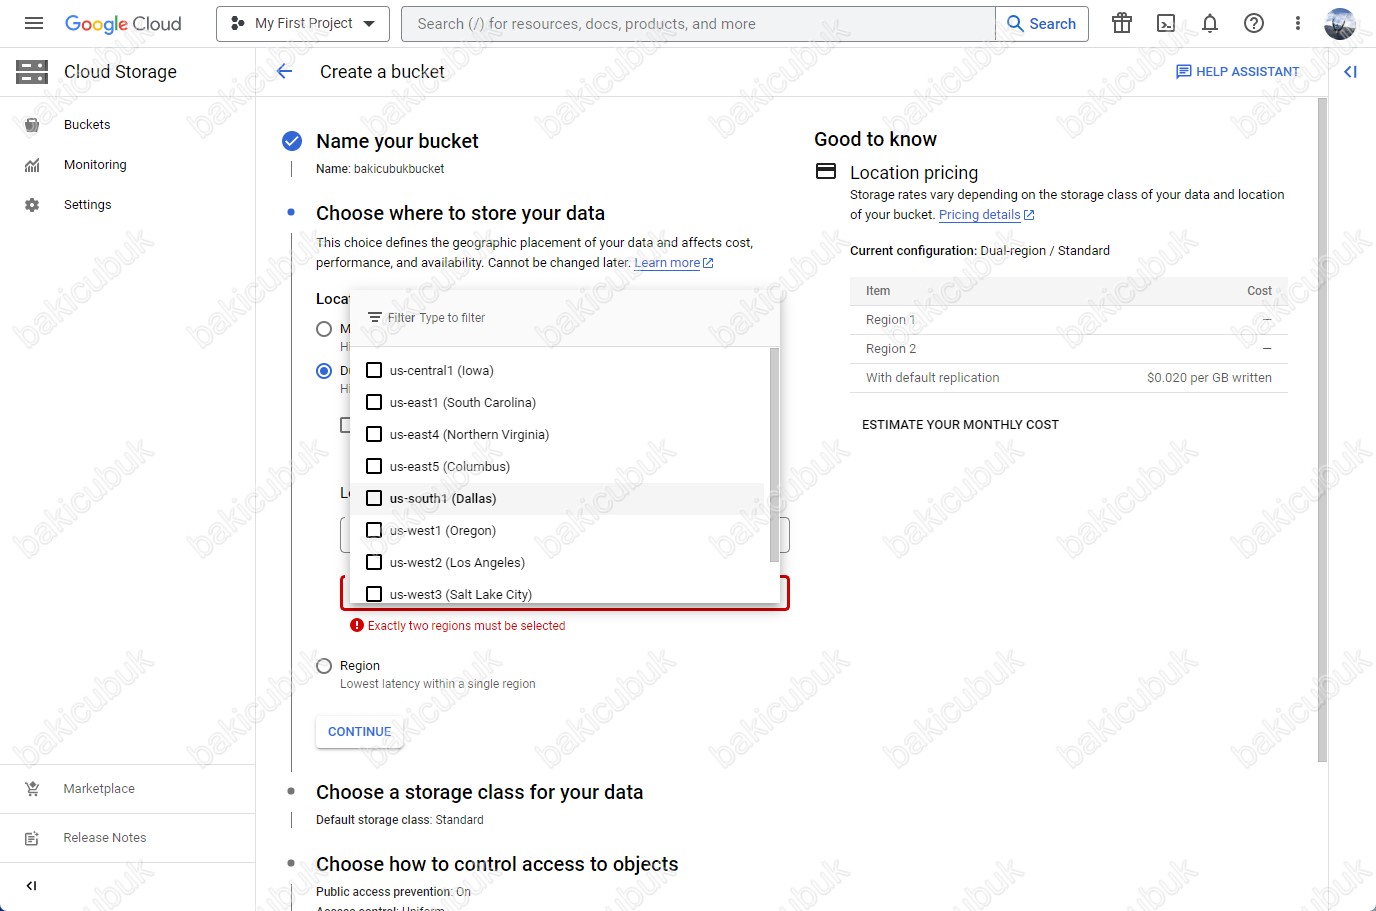Click the Settings gear icon in sidebar
Viewport: 1376px width, 911px height.
pyautogui.click(x=32, y=205)
